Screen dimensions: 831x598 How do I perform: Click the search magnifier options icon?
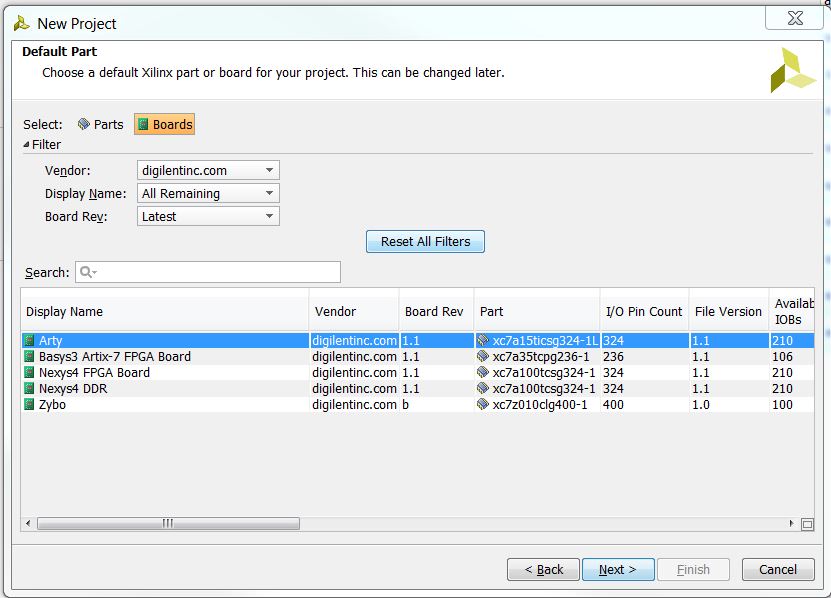coord(87,272)
